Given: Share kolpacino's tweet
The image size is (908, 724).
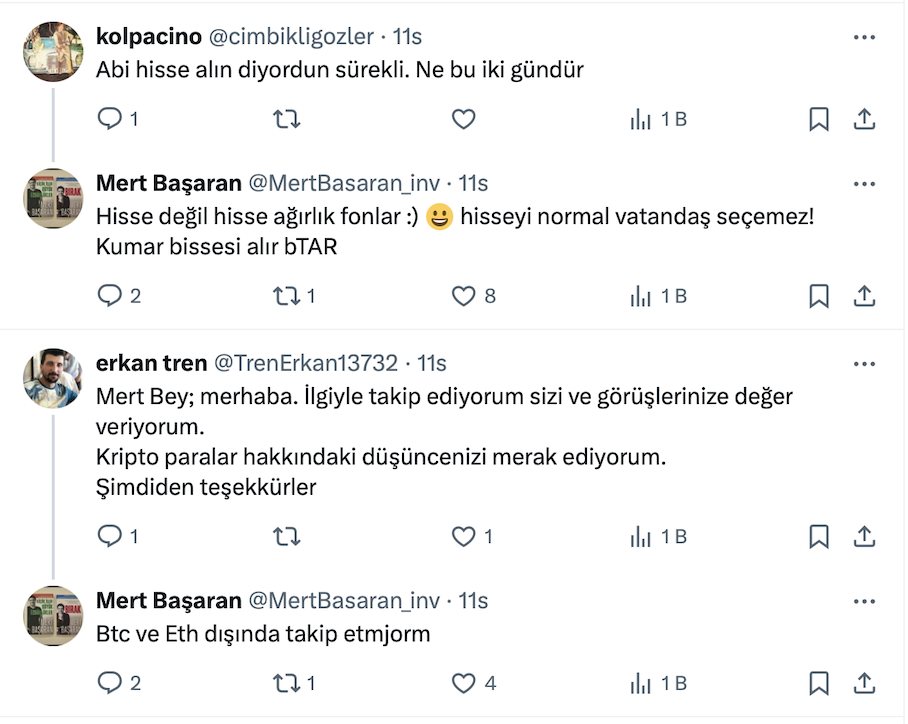Looking at the screenshot, I should (x=864, y=120).
